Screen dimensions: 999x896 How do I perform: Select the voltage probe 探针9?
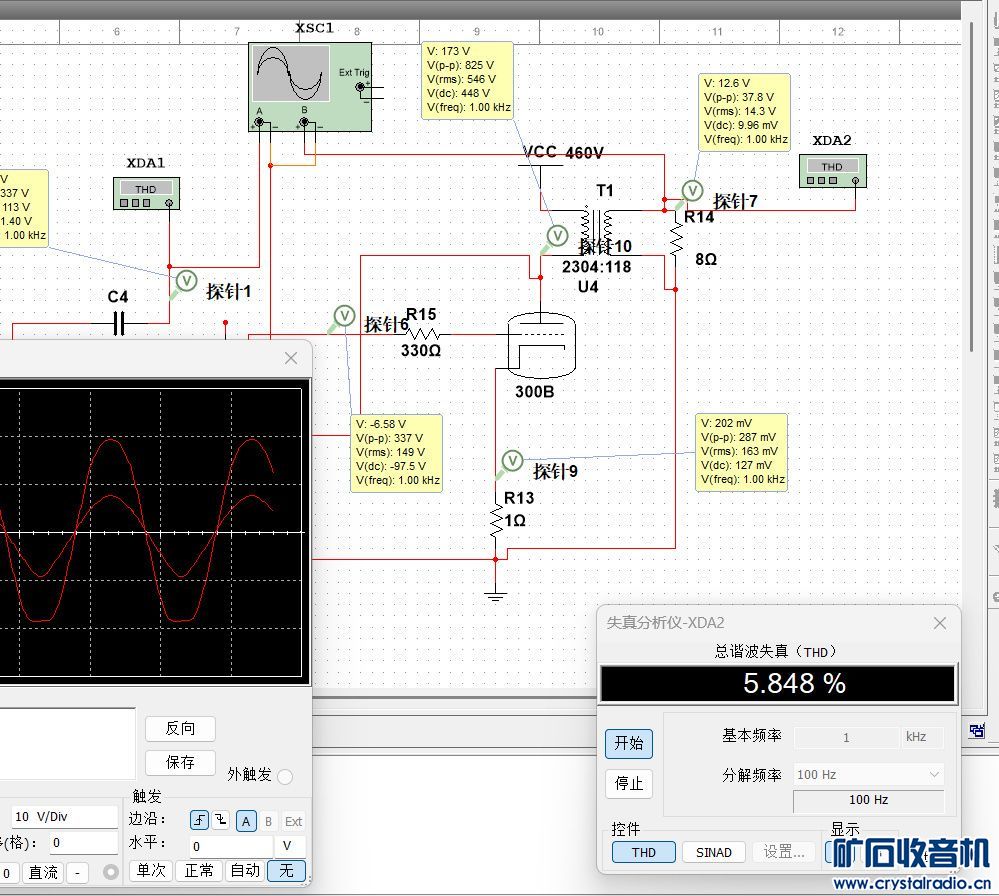[511, 461]
